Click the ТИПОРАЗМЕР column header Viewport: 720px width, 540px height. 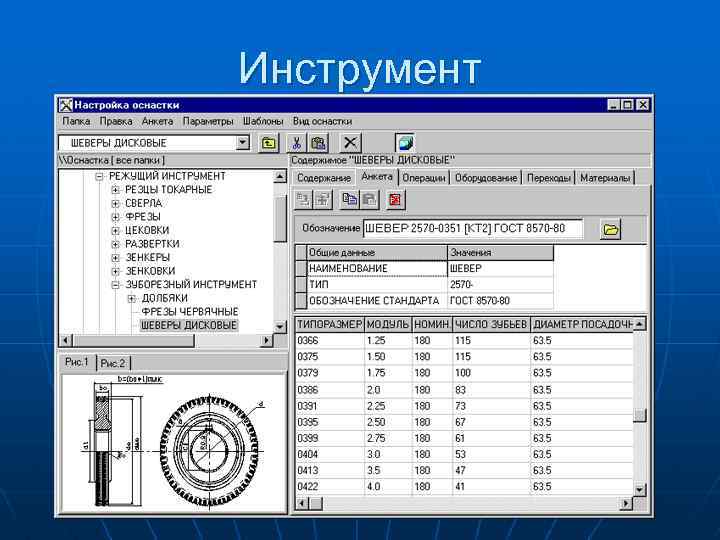tap(329, 325)
